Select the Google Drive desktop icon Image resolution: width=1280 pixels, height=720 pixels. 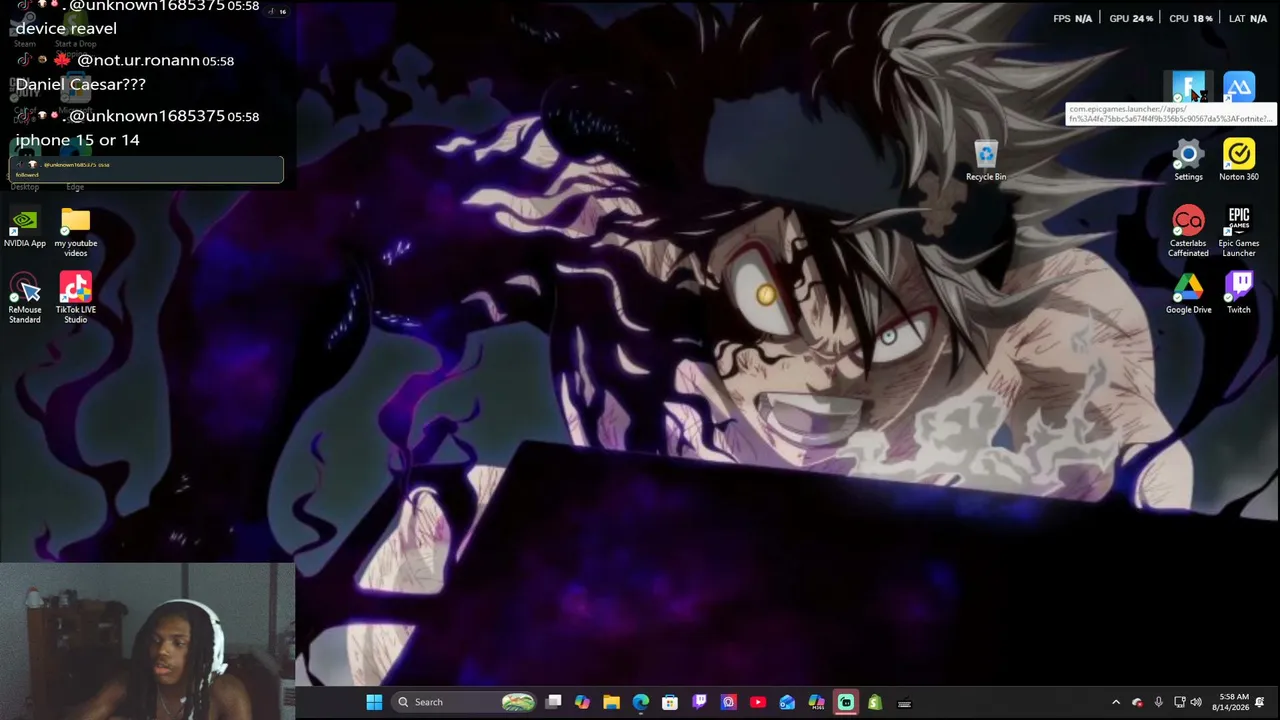pos(1188,293)
